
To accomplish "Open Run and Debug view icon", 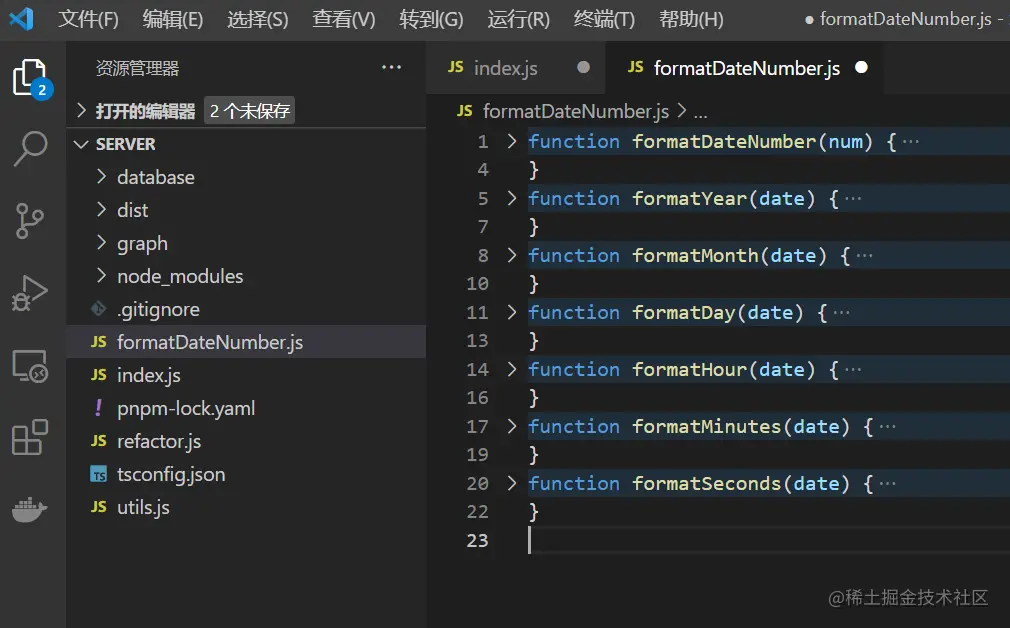I will coord(30,293).
